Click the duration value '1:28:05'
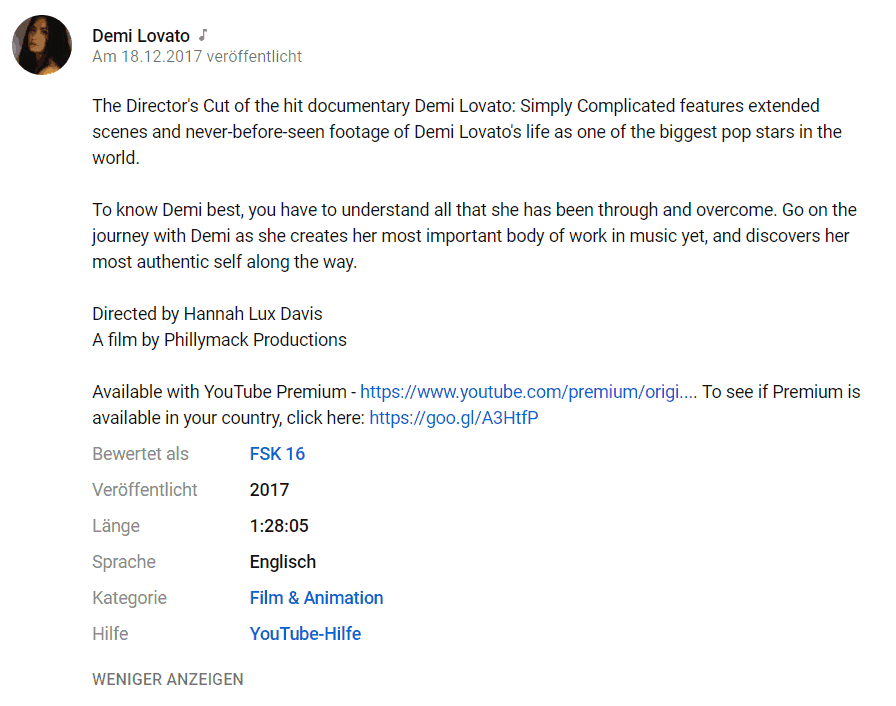Viewport: 896px width, 706px height. point(279,526)
